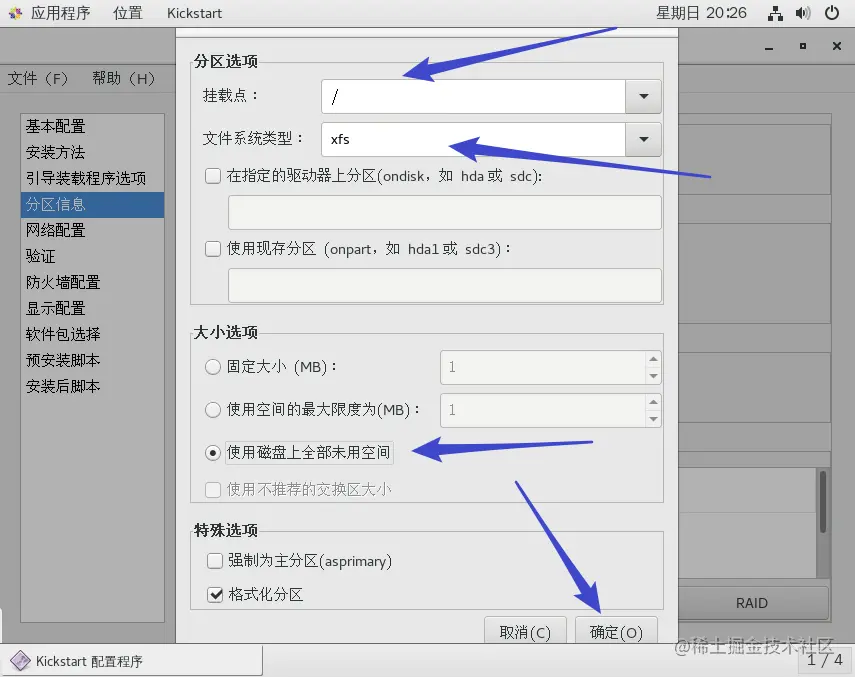Enable 使用现存分区 (onpart) checkbox

pyautogui.click(x=213, y=249)
